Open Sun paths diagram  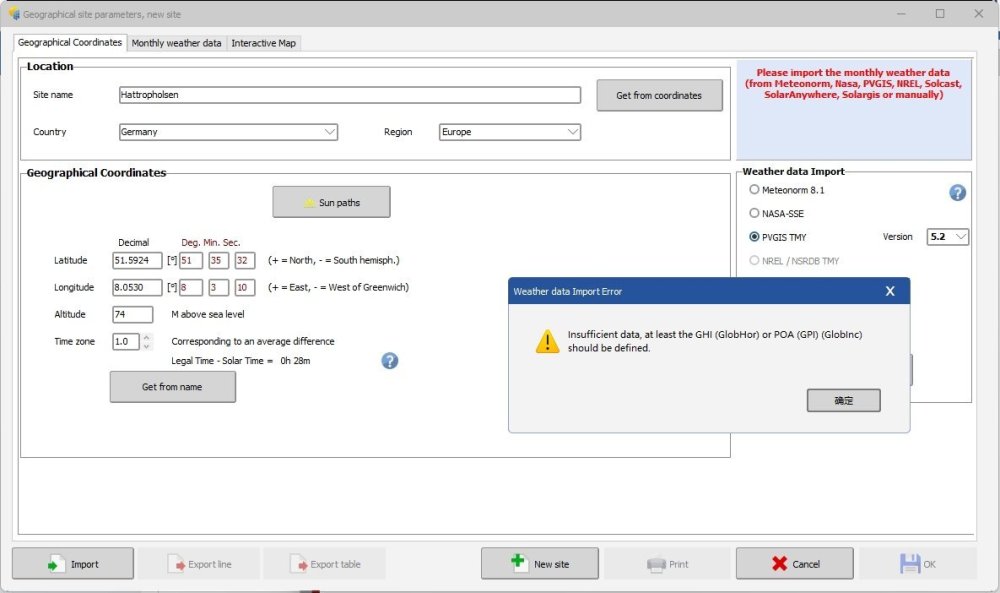click(331, 202)
